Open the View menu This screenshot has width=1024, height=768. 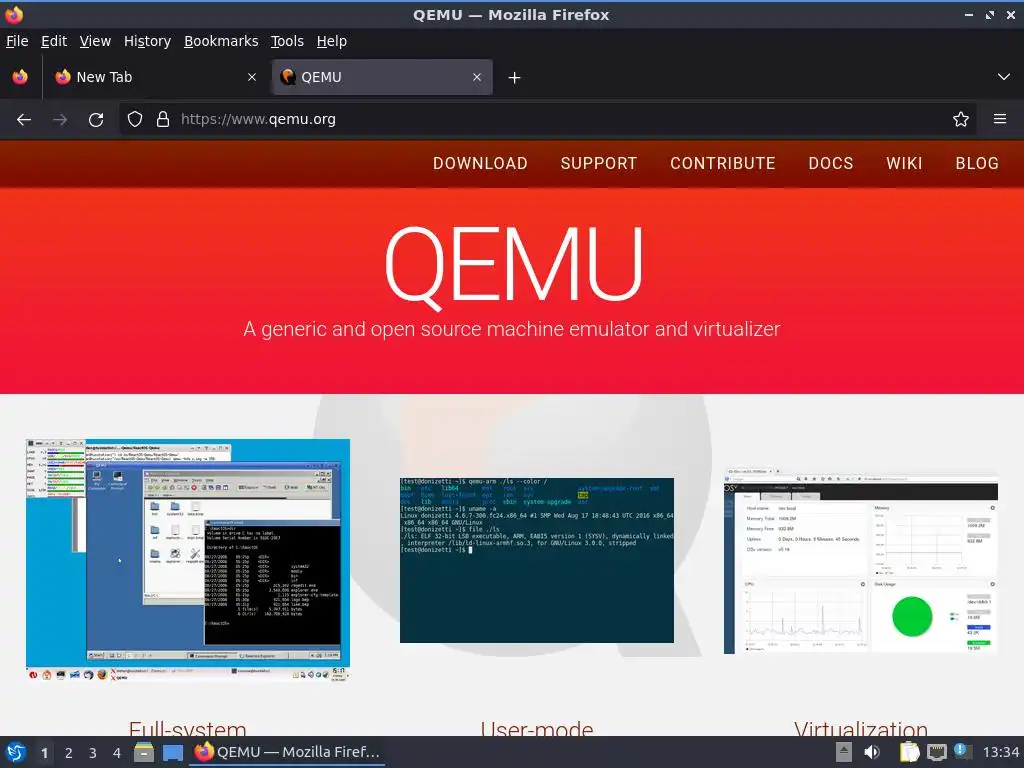pyautogui.click(x=95, y=41)
